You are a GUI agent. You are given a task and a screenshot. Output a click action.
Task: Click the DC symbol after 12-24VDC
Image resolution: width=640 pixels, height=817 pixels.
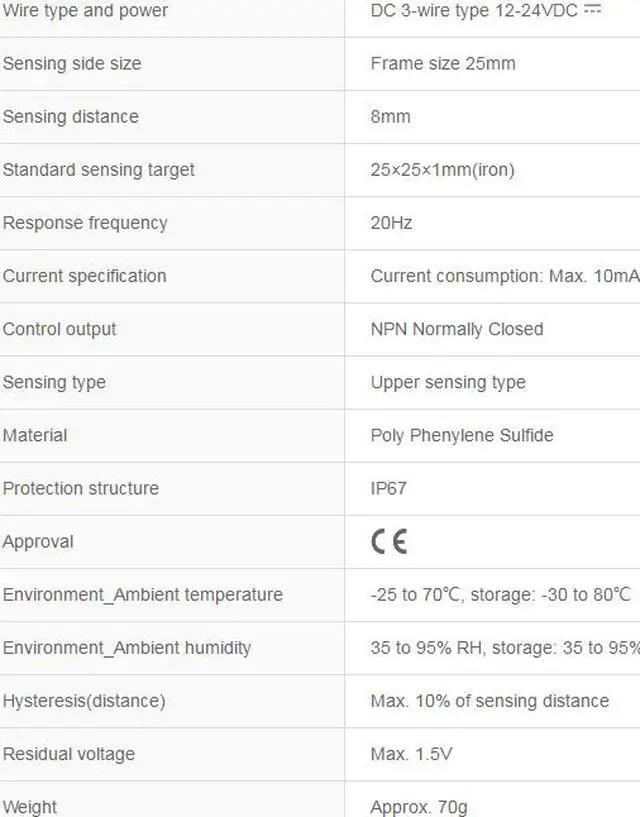click(x=593, y=10)
